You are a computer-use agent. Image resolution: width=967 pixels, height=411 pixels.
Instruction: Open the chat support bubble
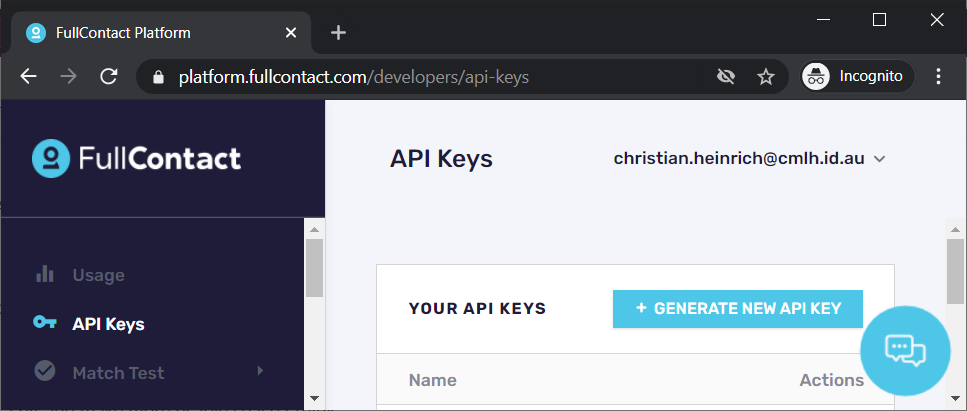[905, 351]
